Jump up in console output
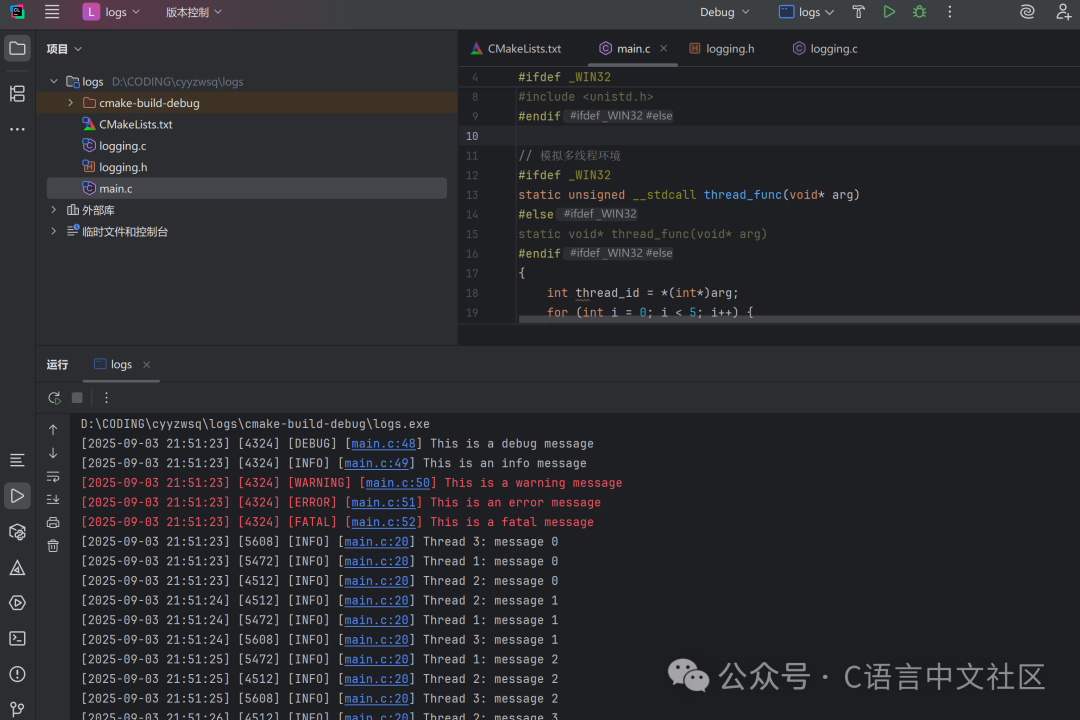The width and height of the screenshot is (1080, 720). [53, 430]
